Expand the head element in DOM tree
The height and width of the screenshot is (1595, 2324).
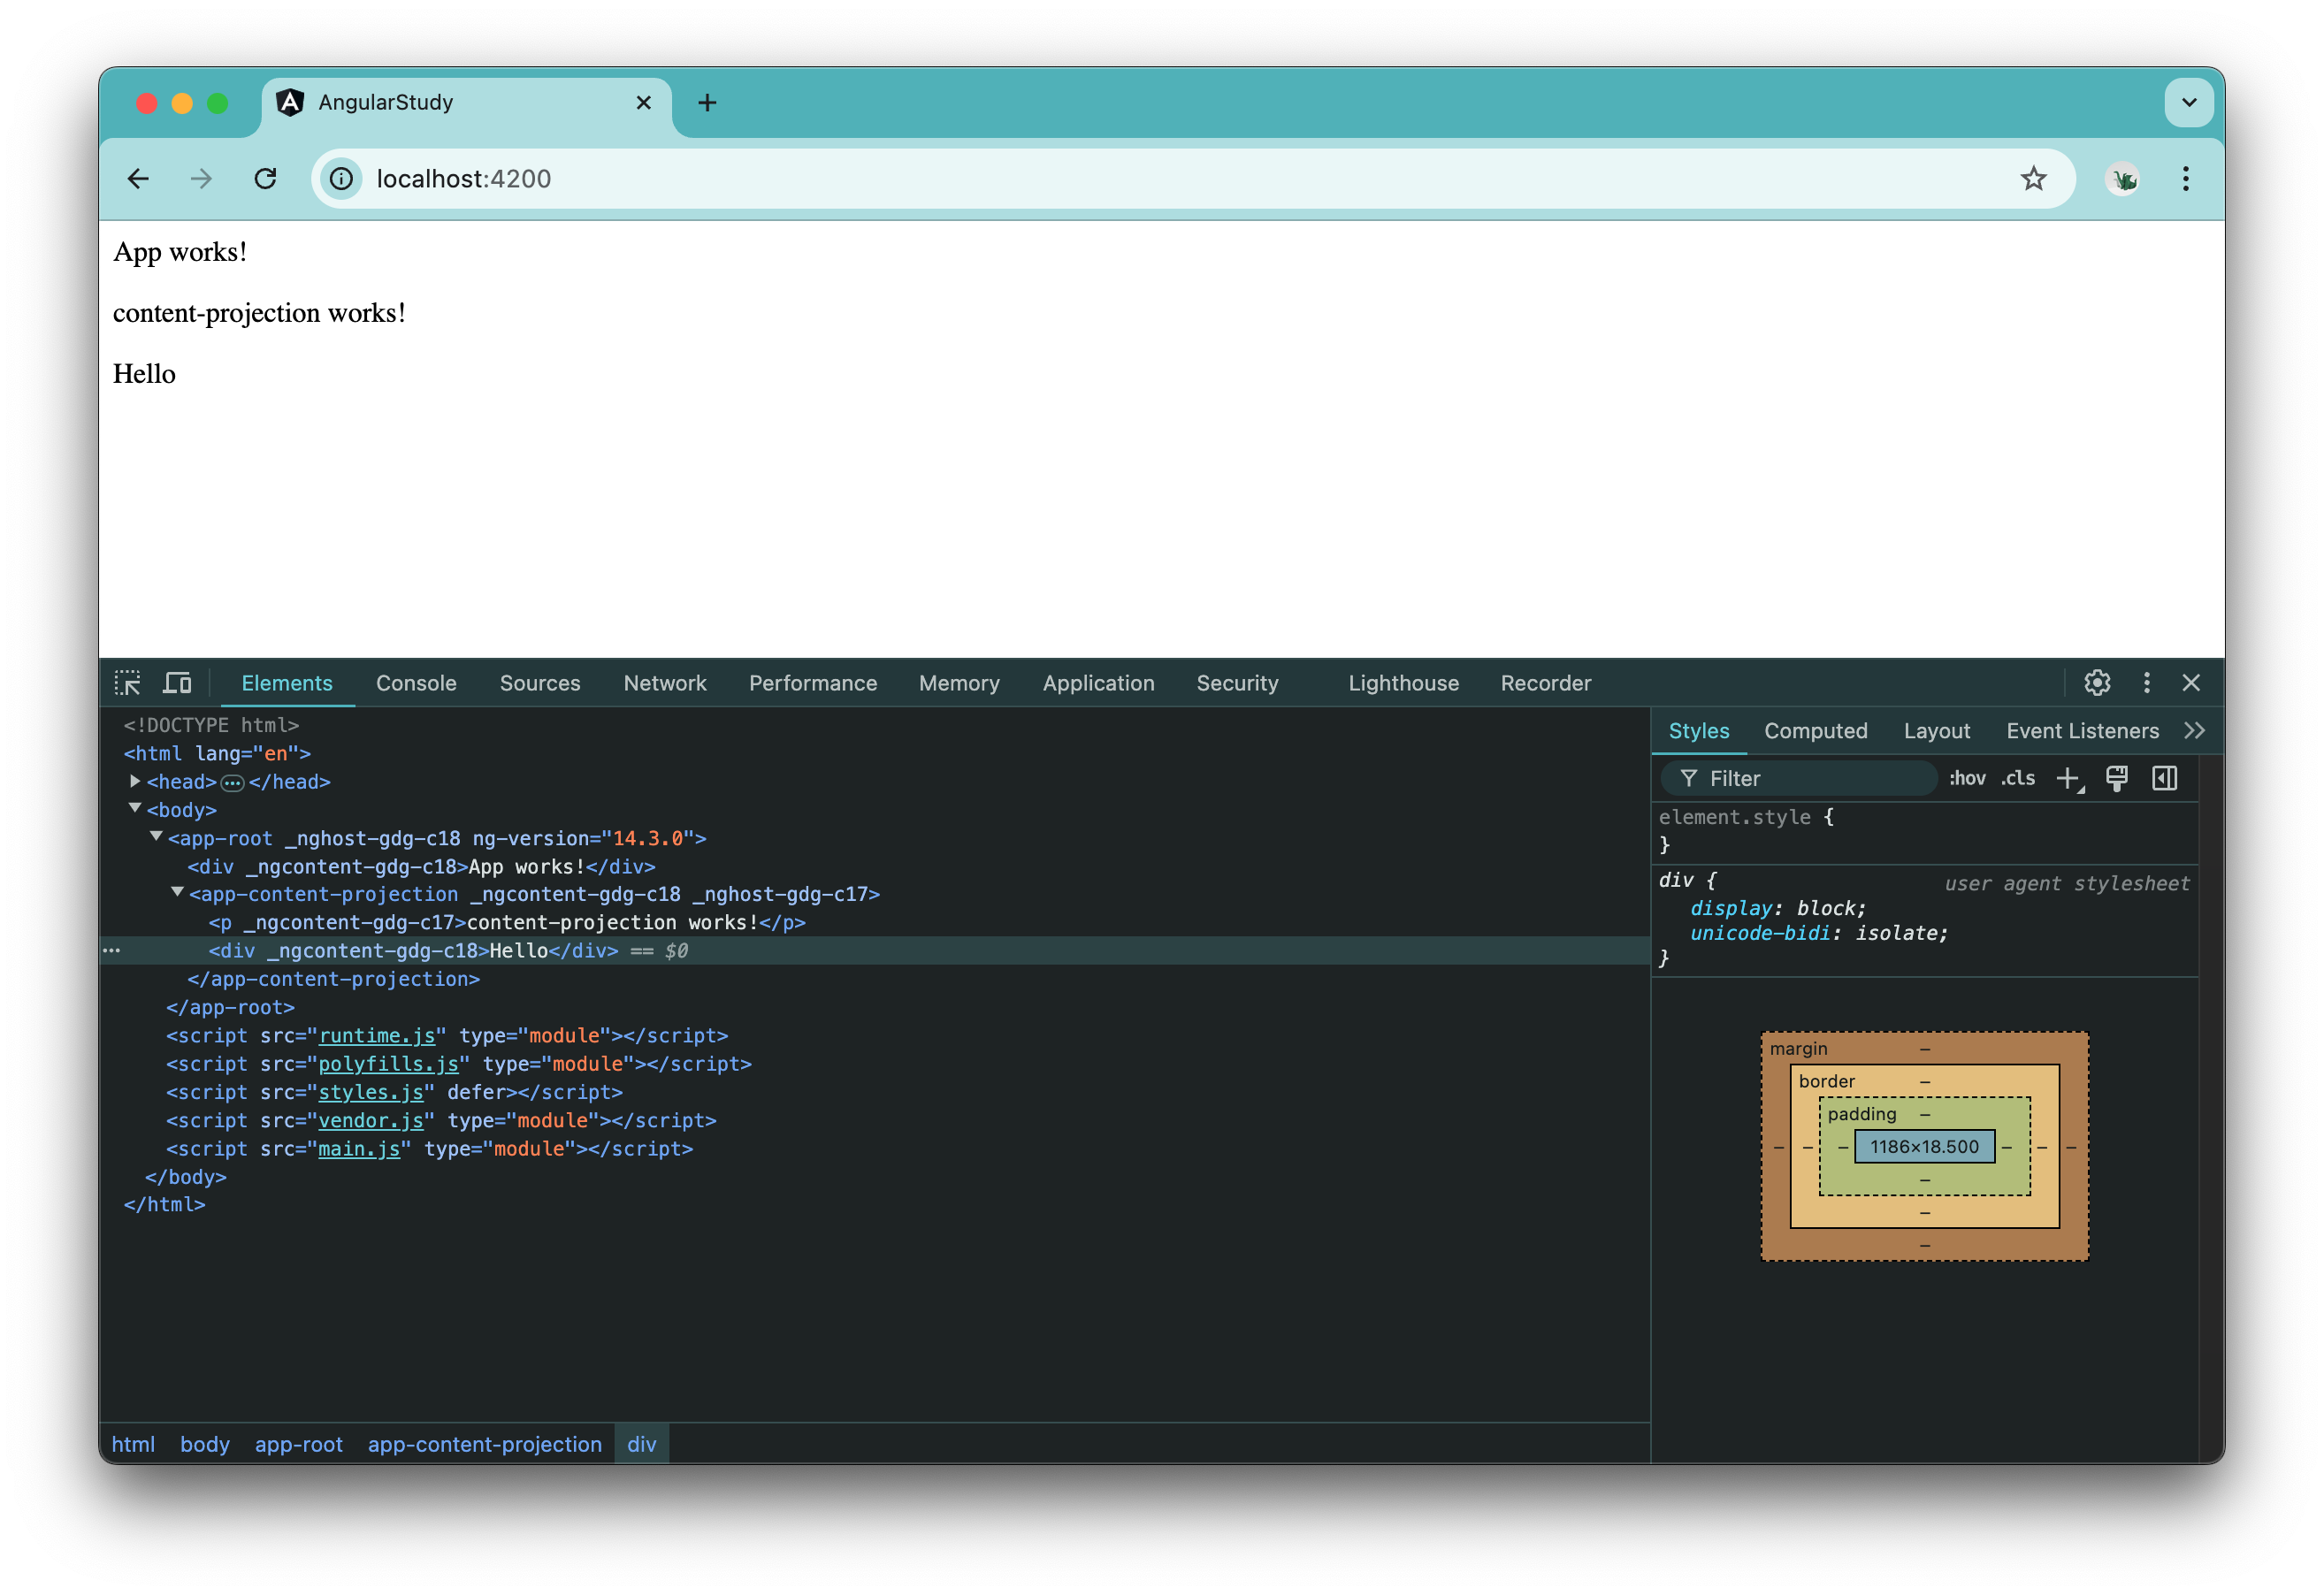click(x=135, y=782)
